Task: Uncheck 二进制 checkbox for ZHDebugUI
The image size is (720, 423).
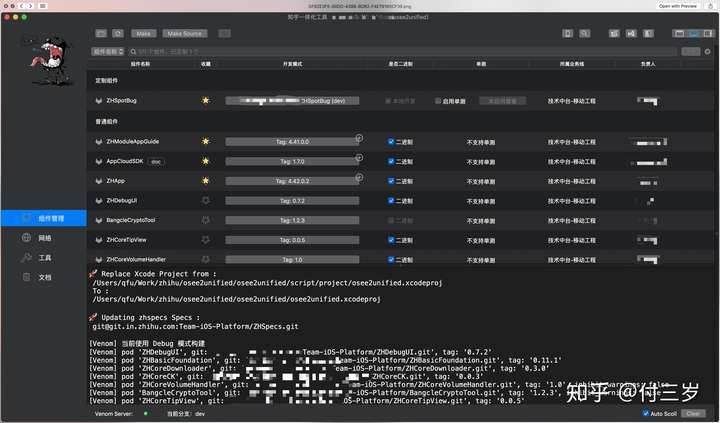Action: [391, 201]
